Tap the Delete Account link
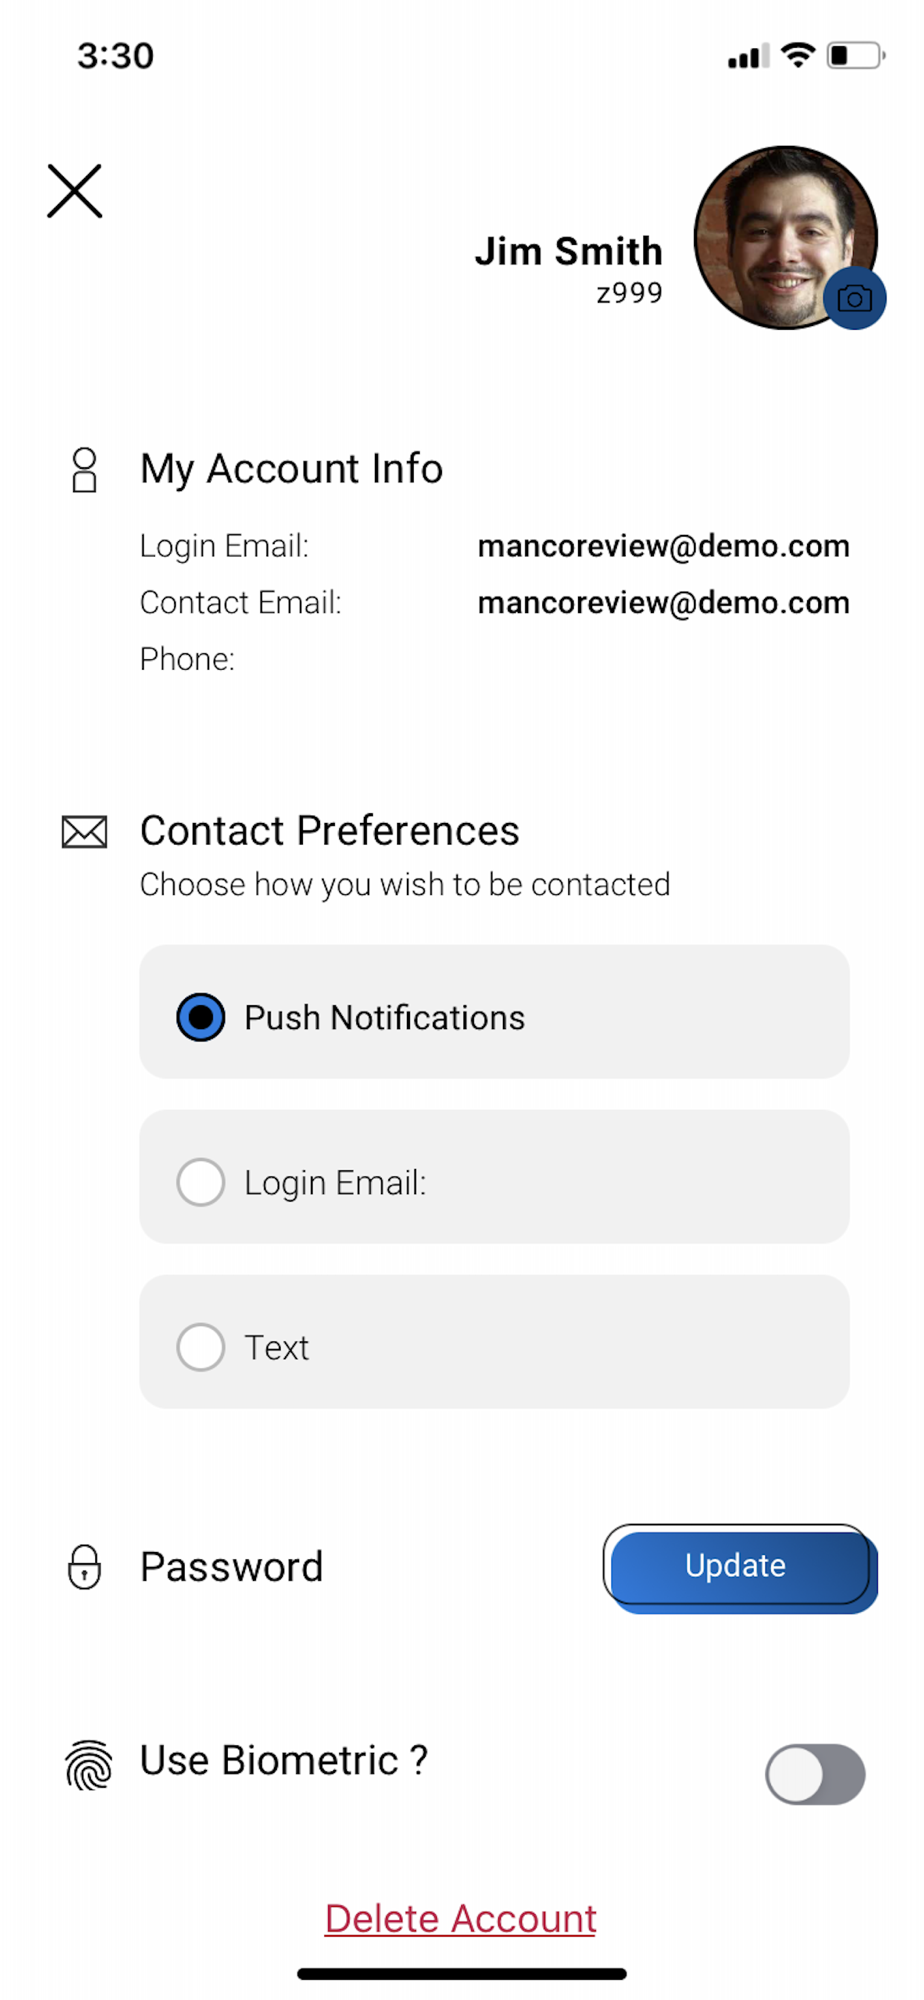 (461, 1918)
